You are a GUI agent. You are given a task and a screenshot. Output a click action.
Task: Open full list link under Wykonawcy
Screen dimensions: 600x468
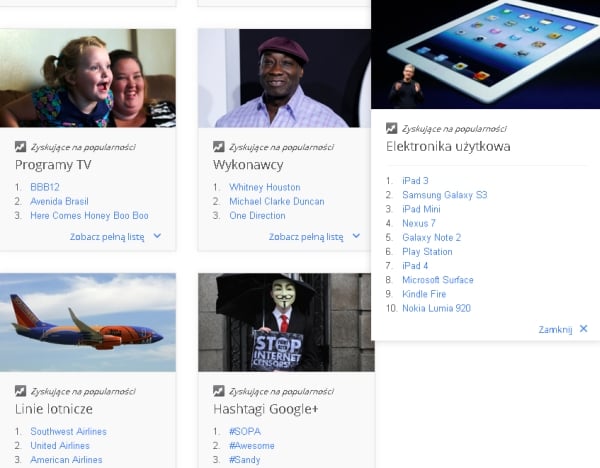(x=306, y=237)
